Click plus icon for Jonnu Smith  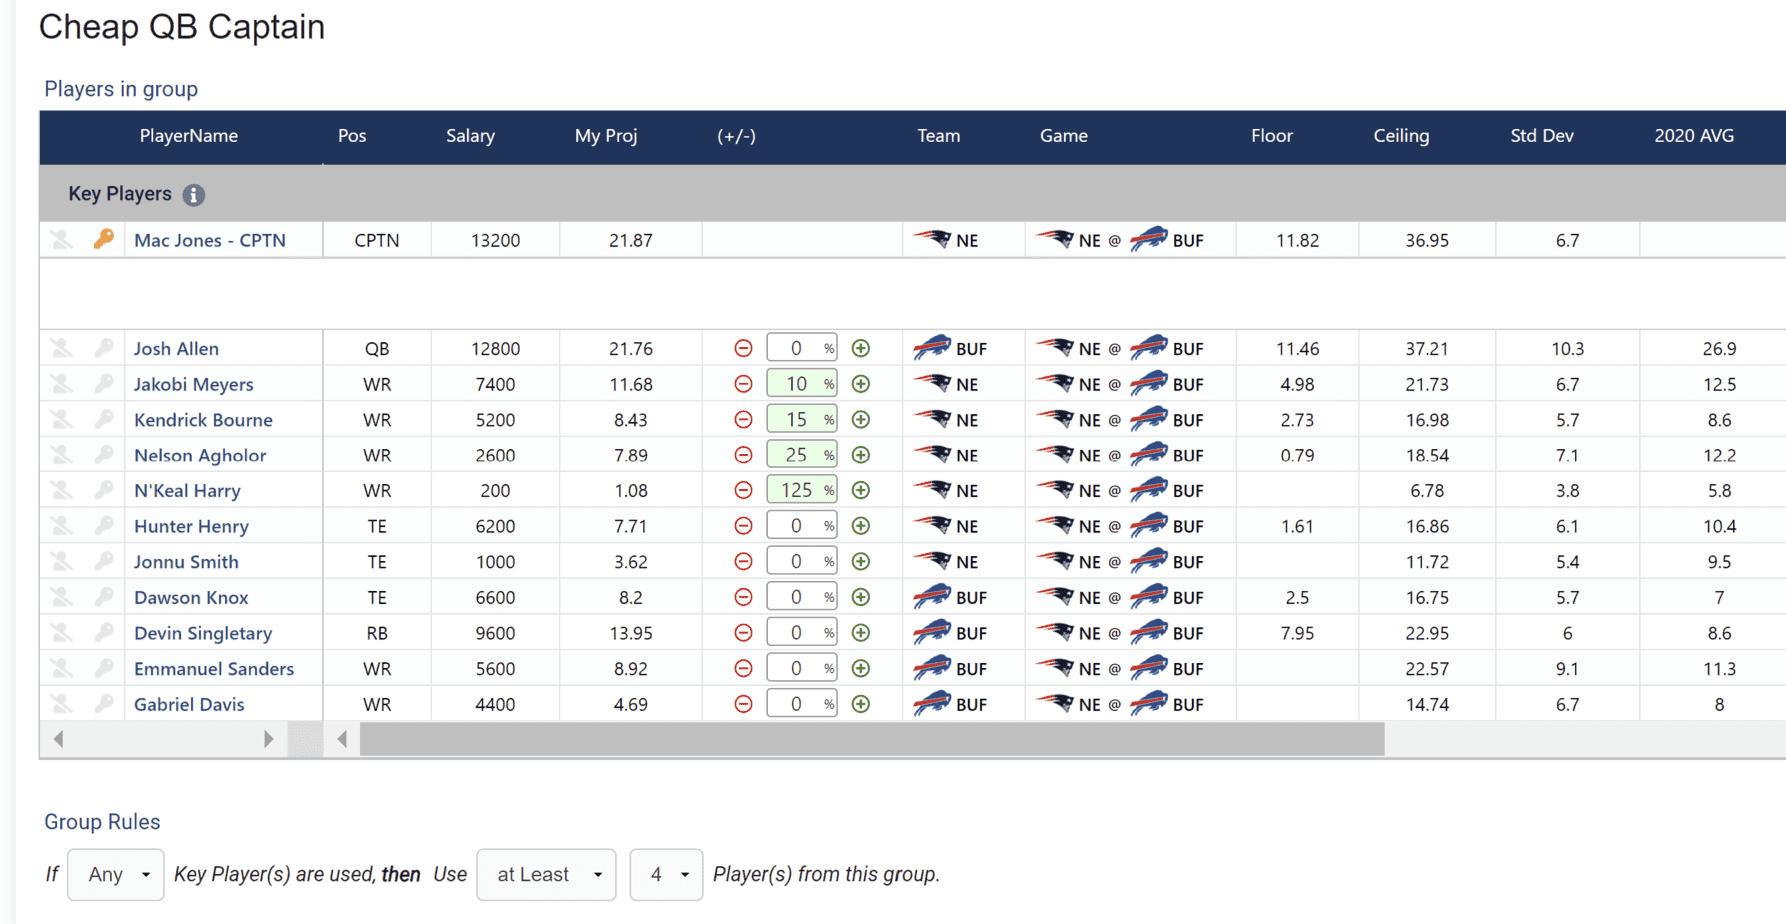860,562
